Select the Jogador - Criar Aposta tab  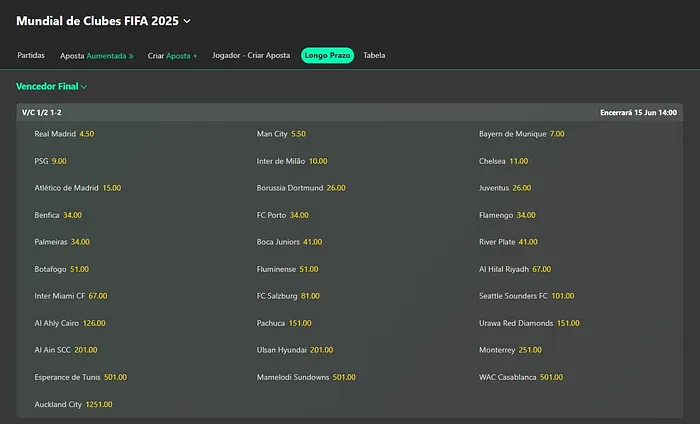[251, 55]
